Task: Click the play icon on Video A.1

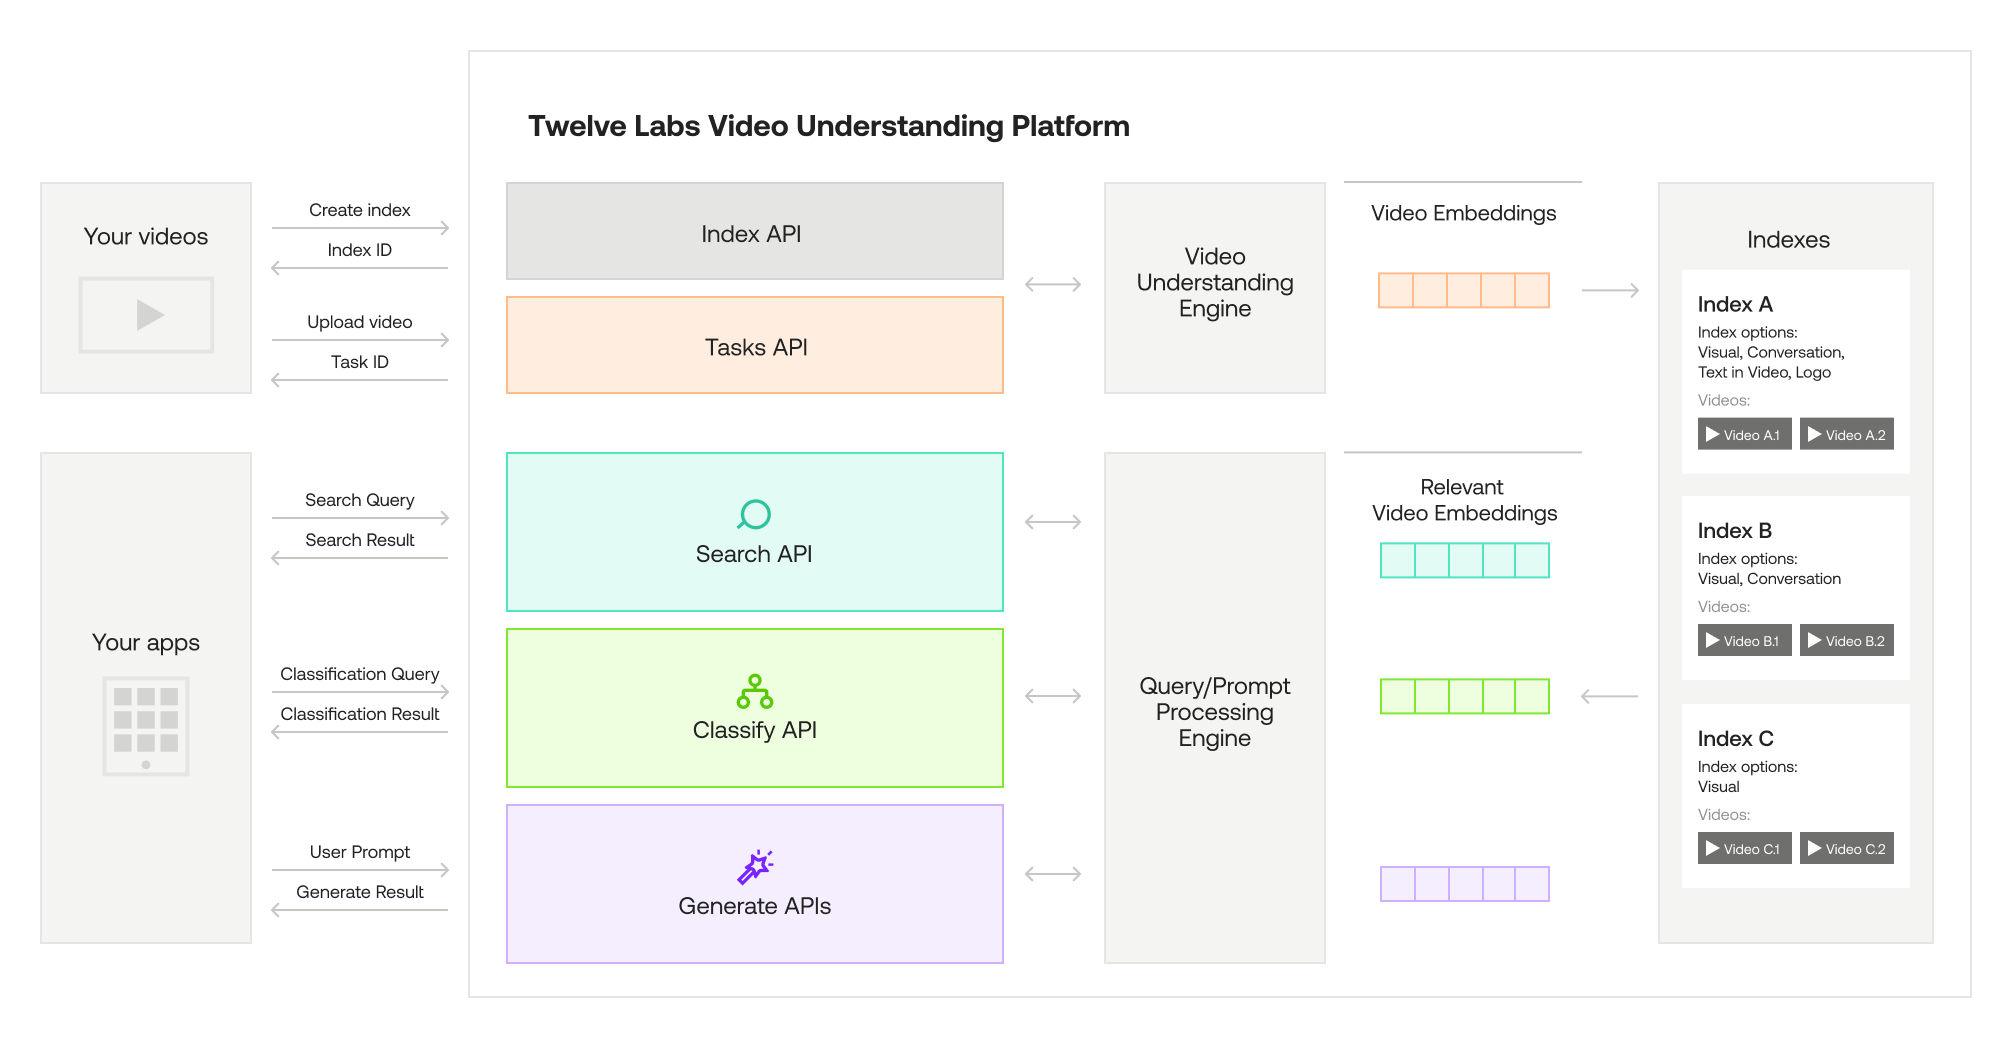Action: (x=1713, y=435)
